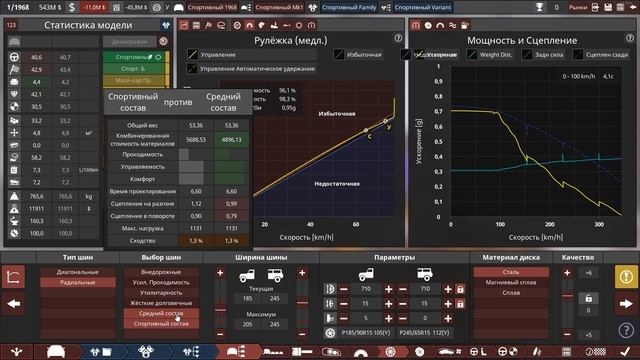Viewport: 640px width, 360px height.
Task: Increase front tire width with plus button
Action: tap(220, 273)
